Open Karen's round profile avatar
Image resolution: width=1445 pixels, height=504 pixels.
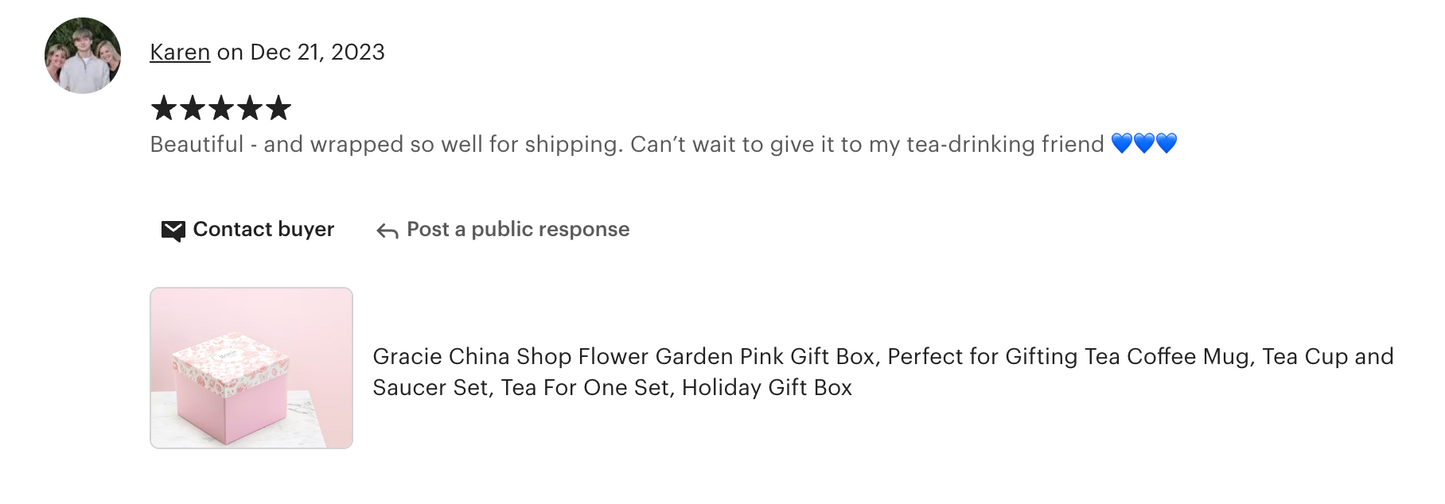pos(83,55)
